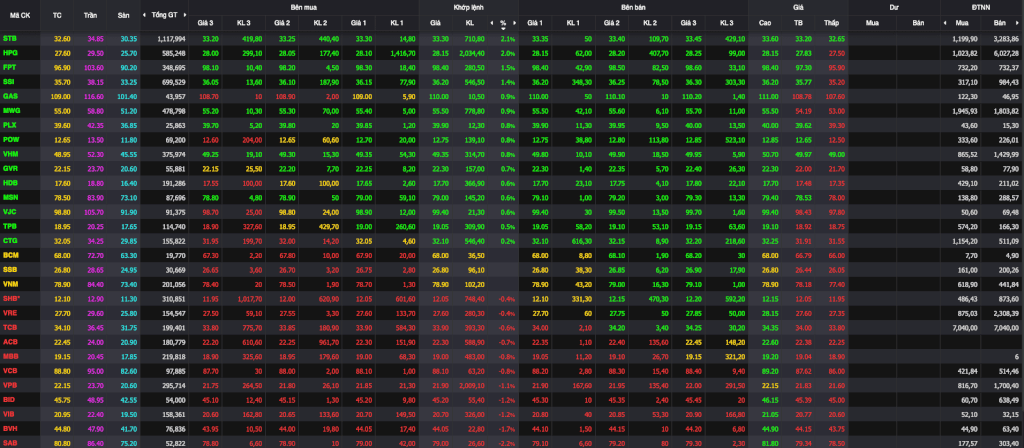The width and height of the screenshot is (1024, 448).
Task: Click the left arrow beside Tổng GT header
Action: point(146,14)
